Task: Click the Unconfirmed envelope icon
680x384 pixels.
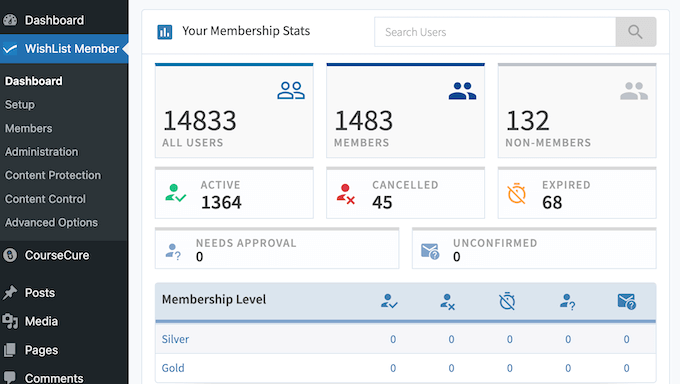Action: coord(430,251)
